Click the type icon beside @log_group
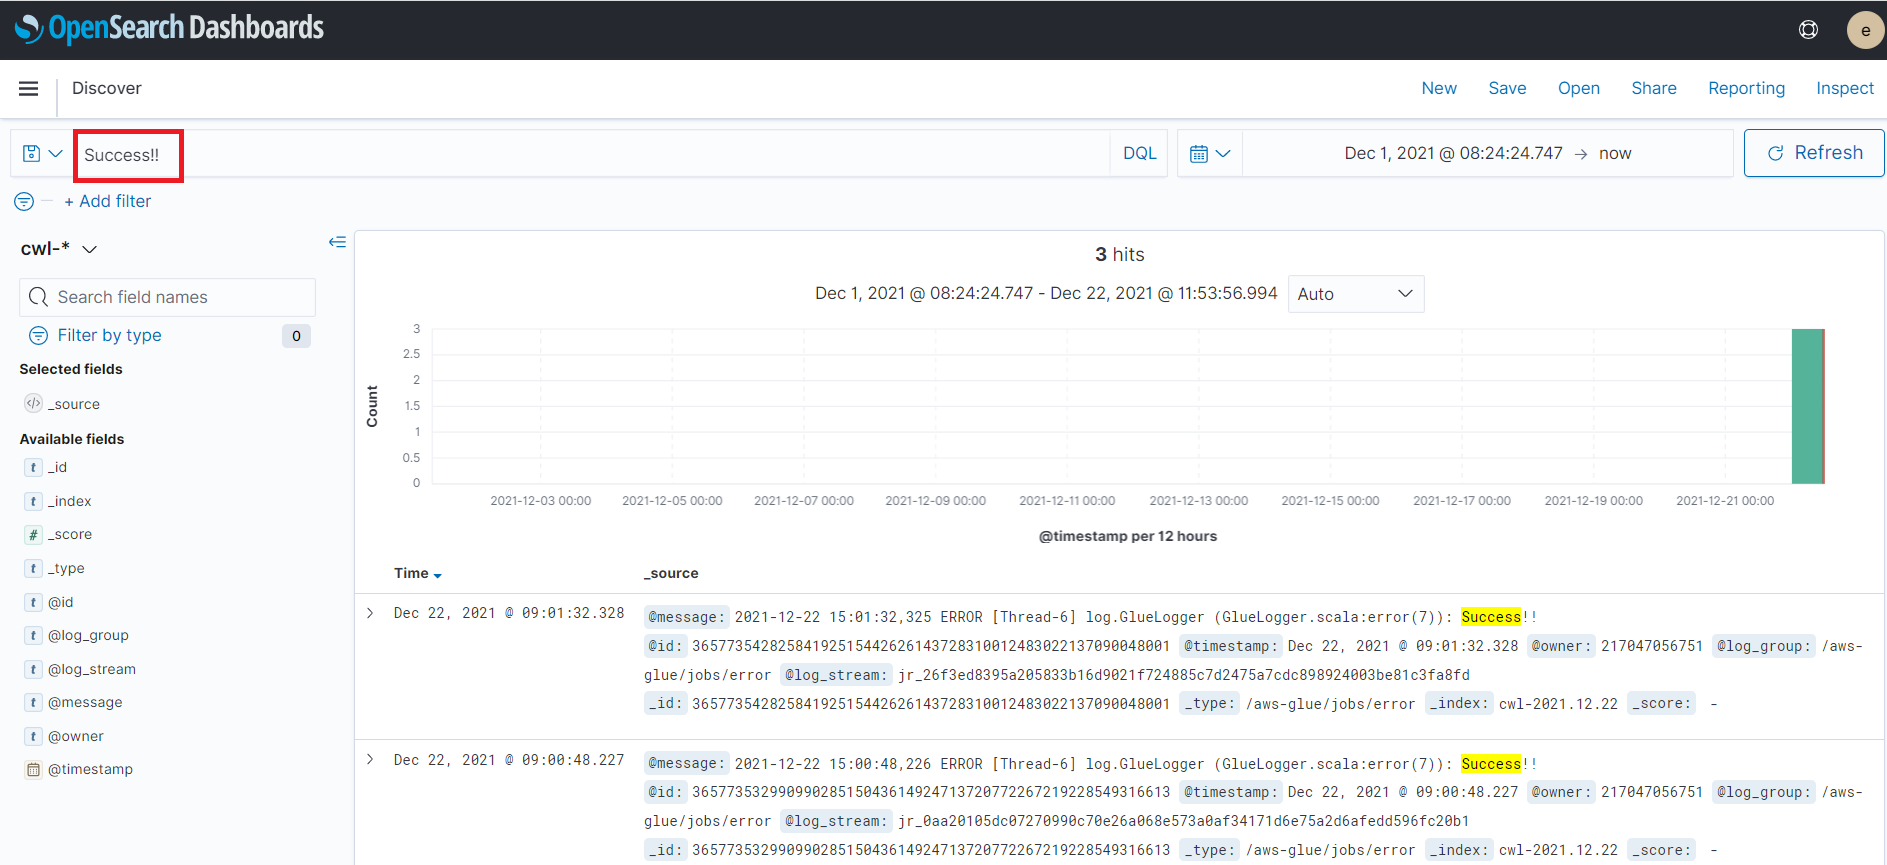This screenshot has width=1887, height=865. tap(33, 636)
